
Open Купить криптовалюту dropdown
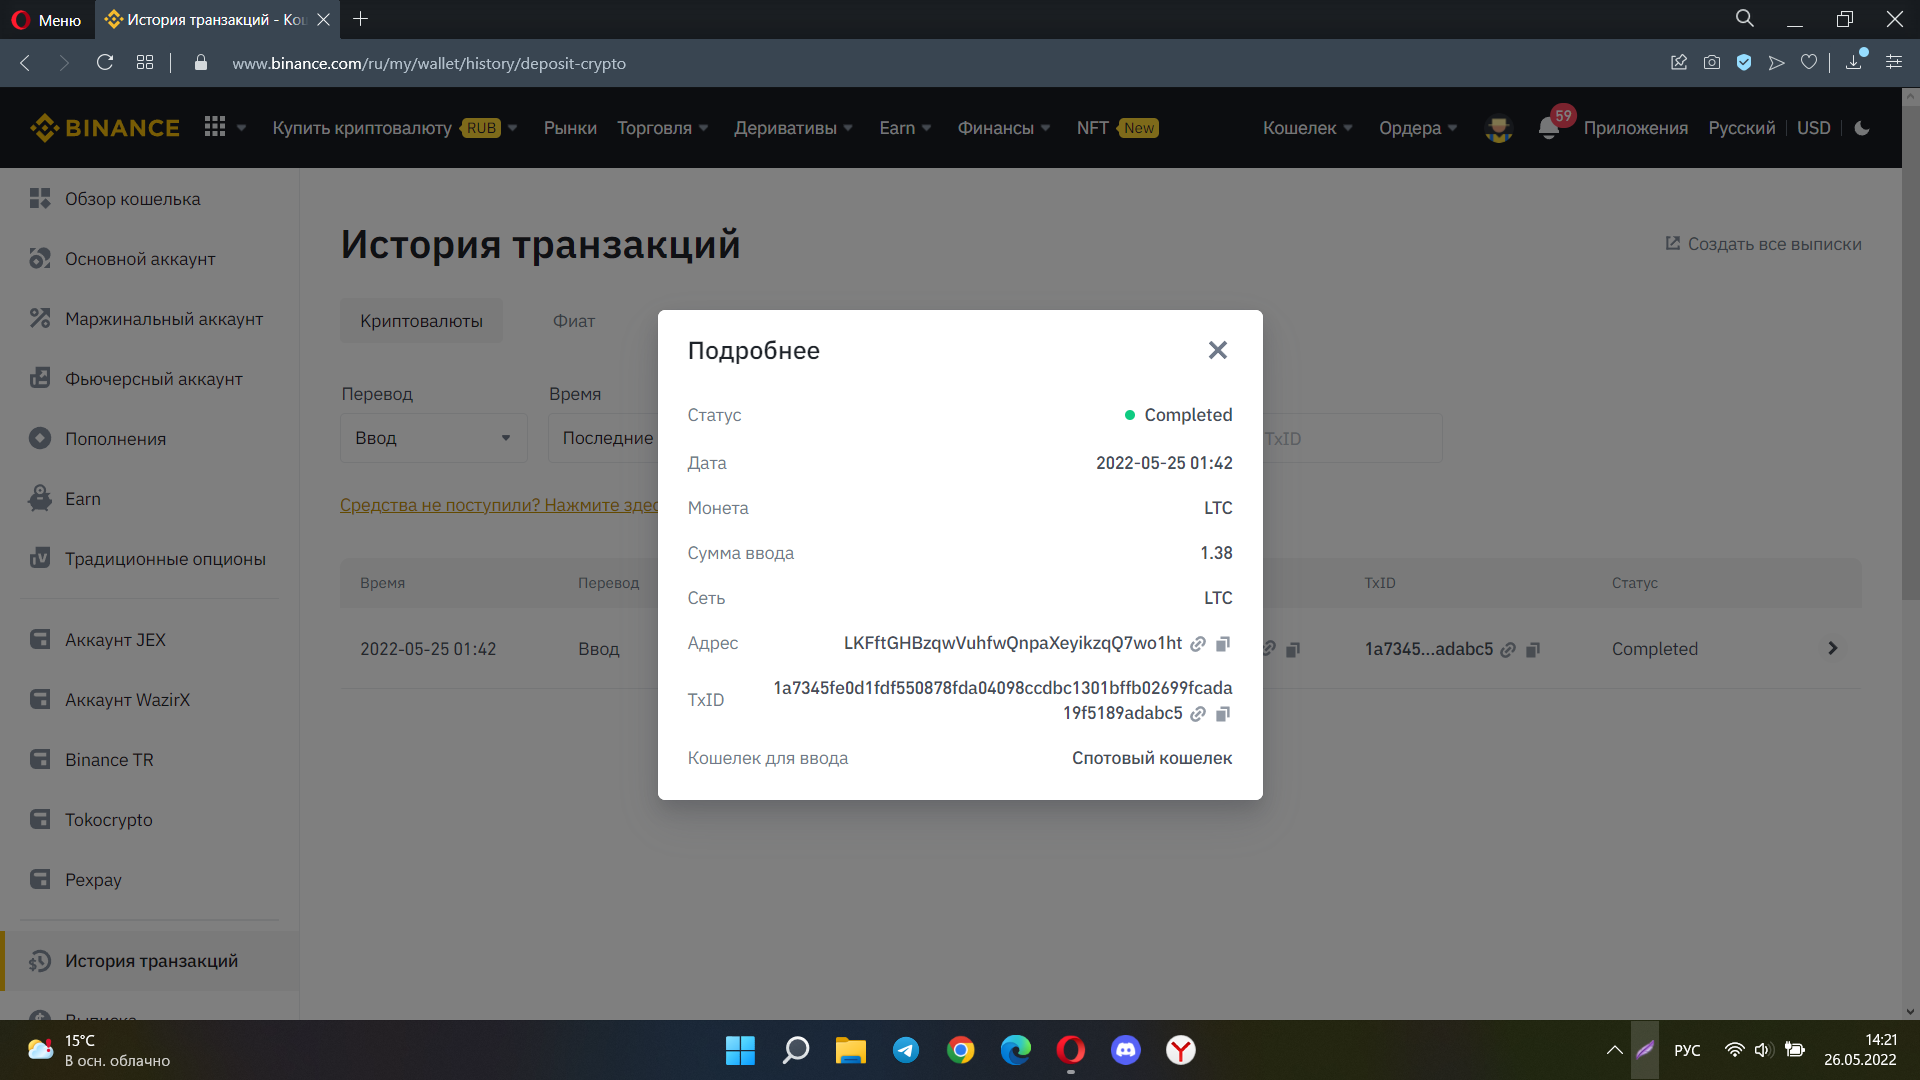pyautogui.click(x=395, y=128)
